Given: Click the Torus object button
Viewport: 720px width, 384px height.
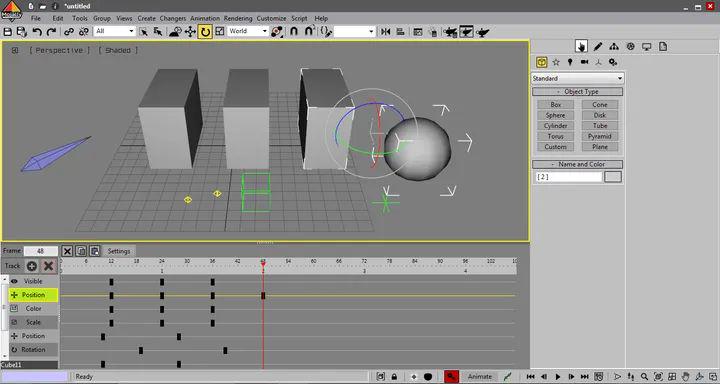Looking at the screenshot, I should click(x=556, y=136).
